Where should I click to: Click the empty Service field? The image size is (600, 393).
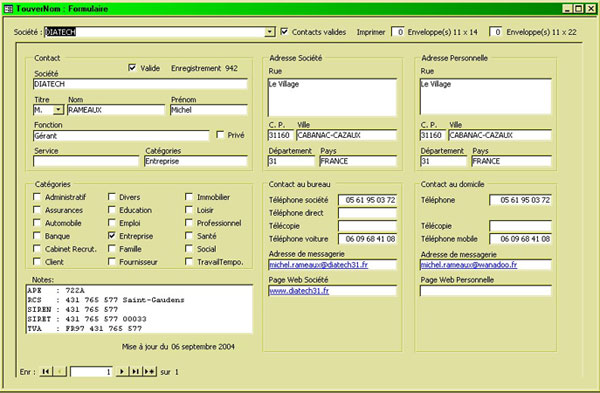86,161
